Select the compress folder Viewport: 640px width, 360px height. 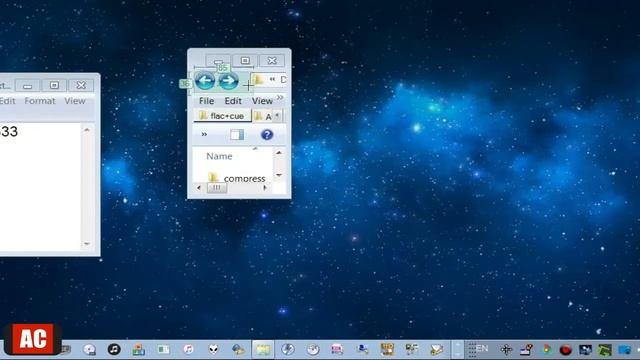[237, 178]
